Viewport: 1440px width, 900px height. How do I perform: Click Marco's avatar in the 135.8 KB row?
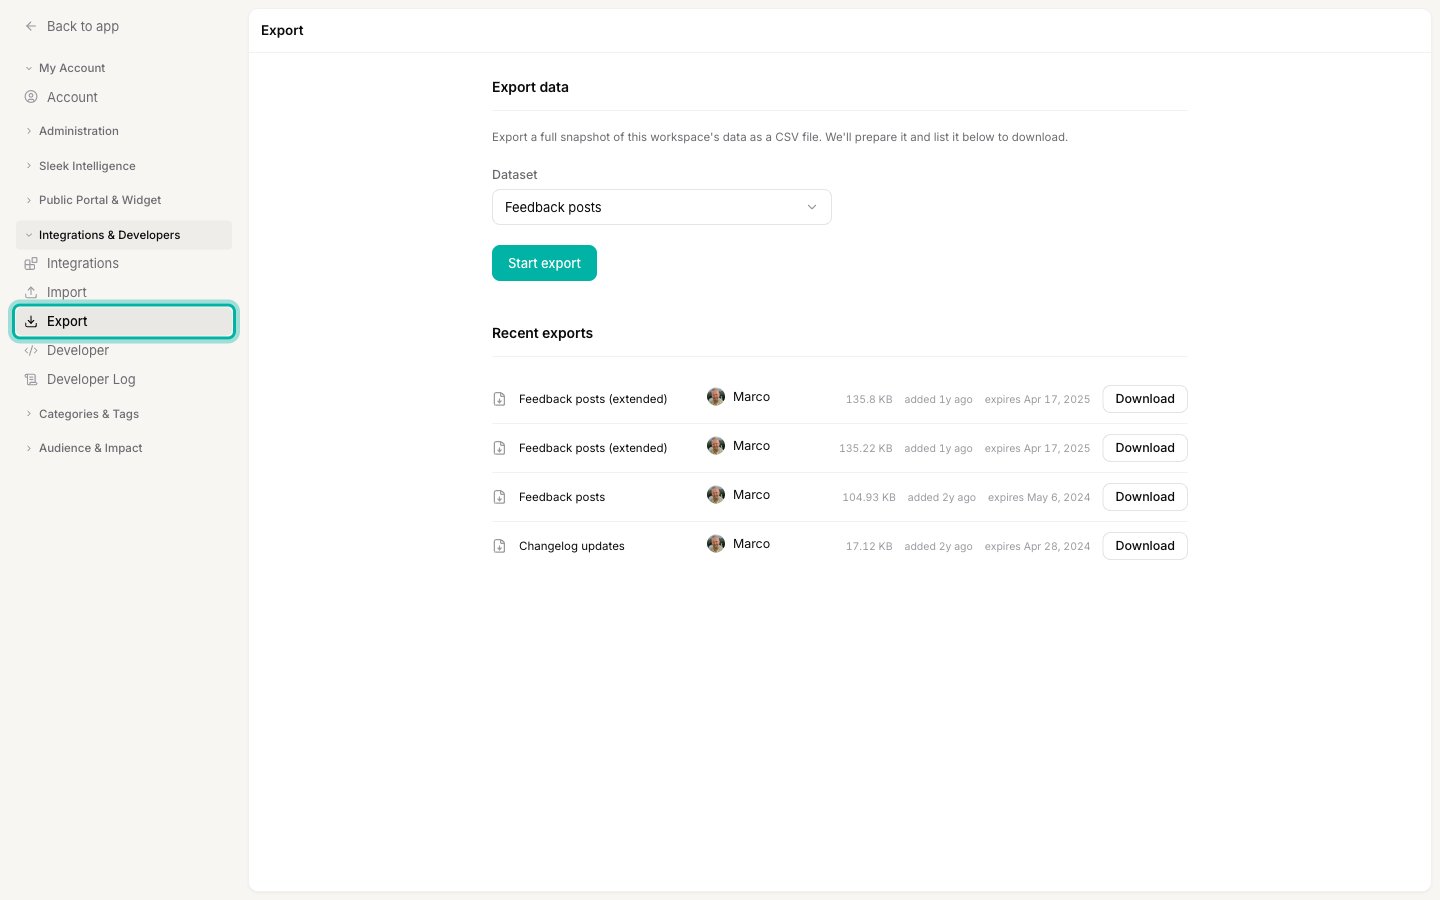(716, 397)
